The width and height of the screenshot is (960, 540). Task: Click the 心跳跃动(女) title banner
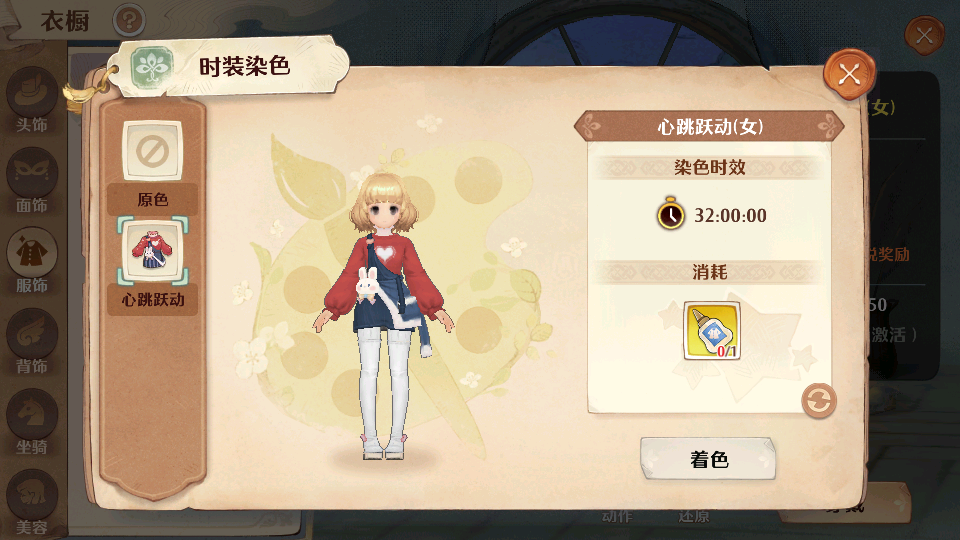[x=709, y=127]
